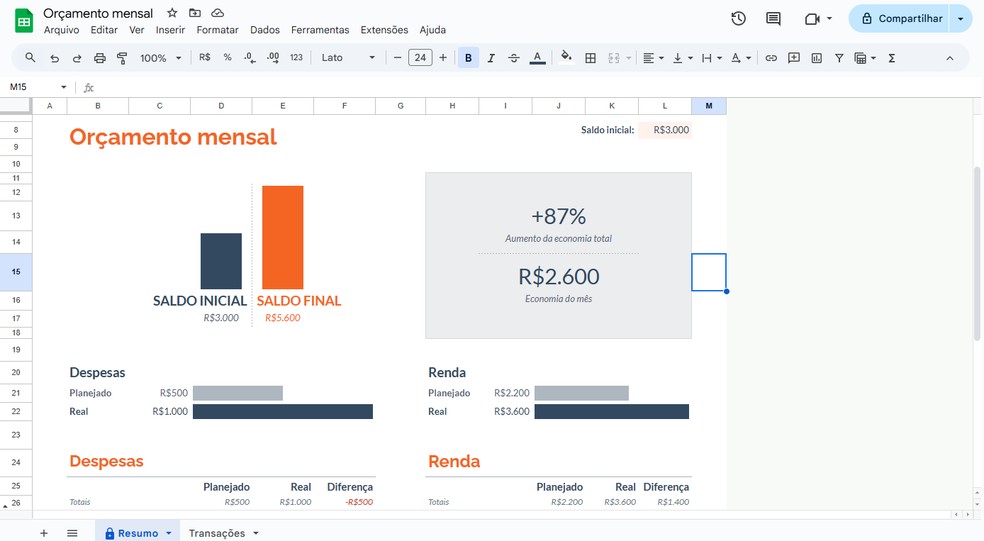Expand the Transações sheet tab menu

[256, 533]
